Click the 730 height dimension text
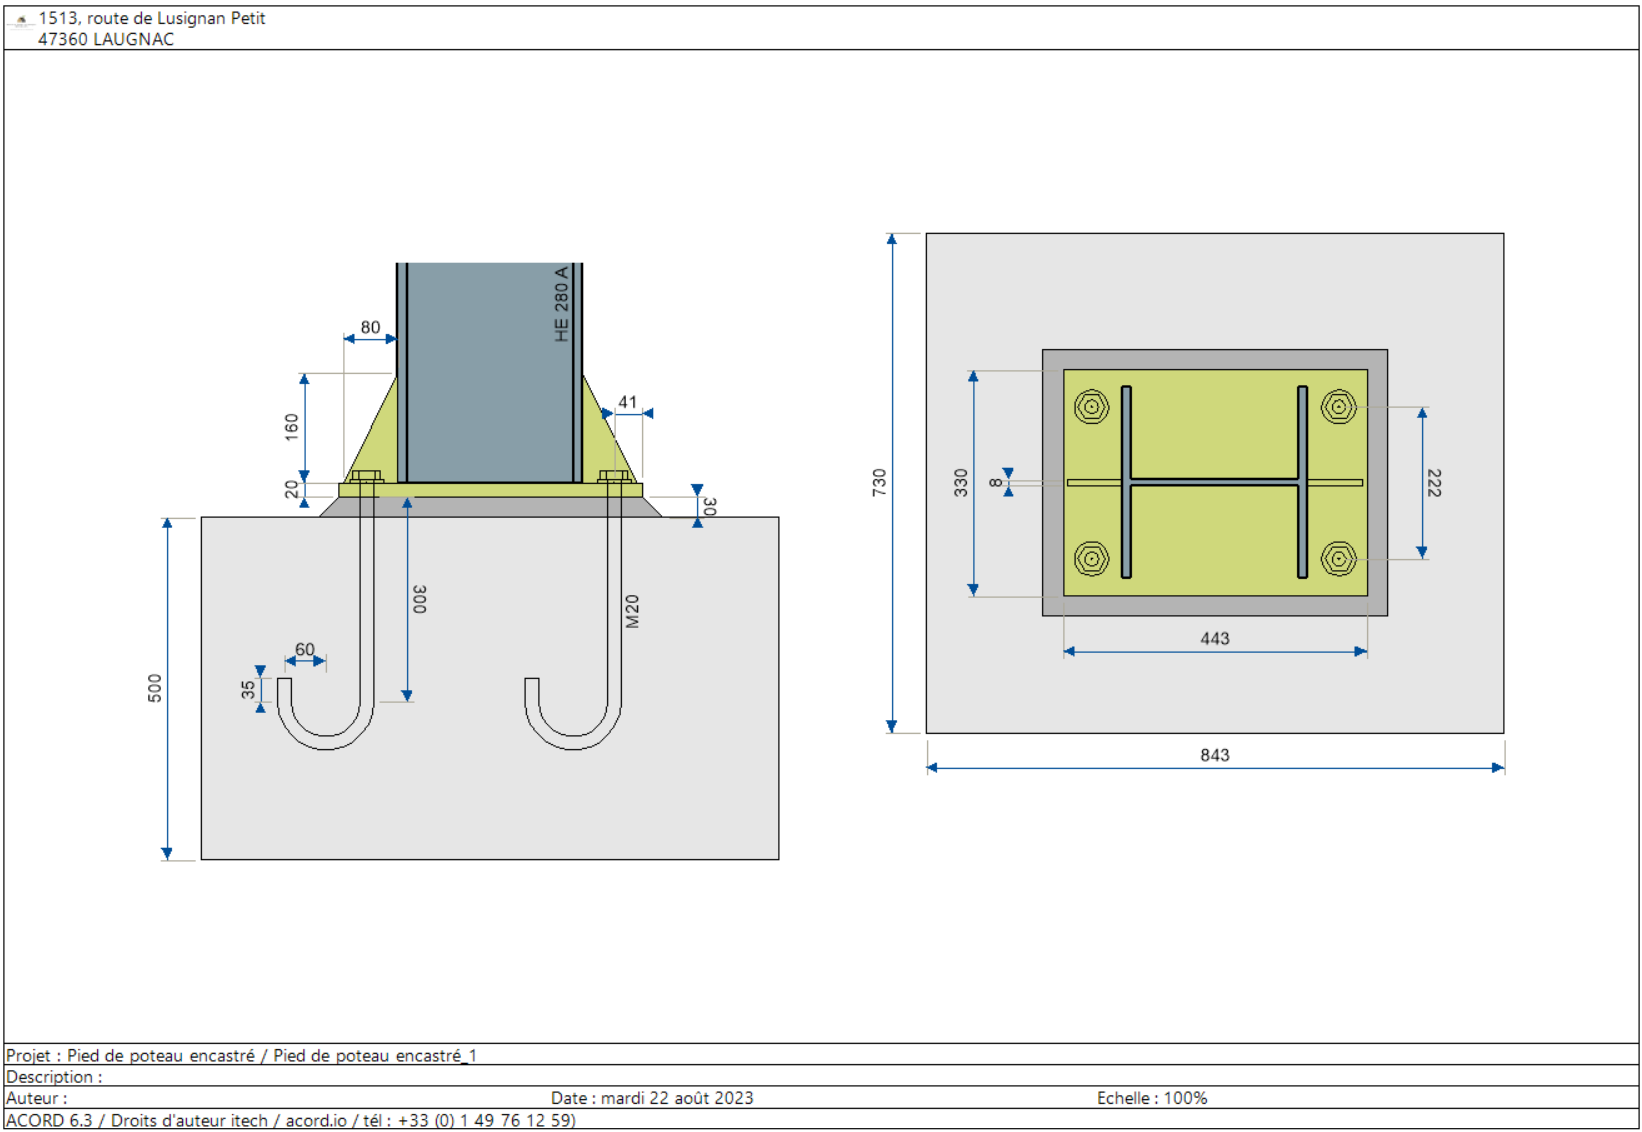 tap(879, 482)
